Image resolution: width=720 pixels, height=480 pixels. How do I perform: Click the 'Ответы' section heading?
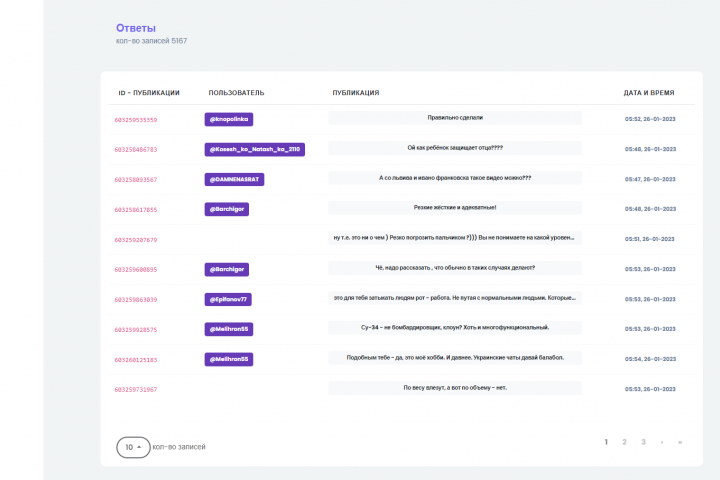pyautogui.click(x=136, y=28)
